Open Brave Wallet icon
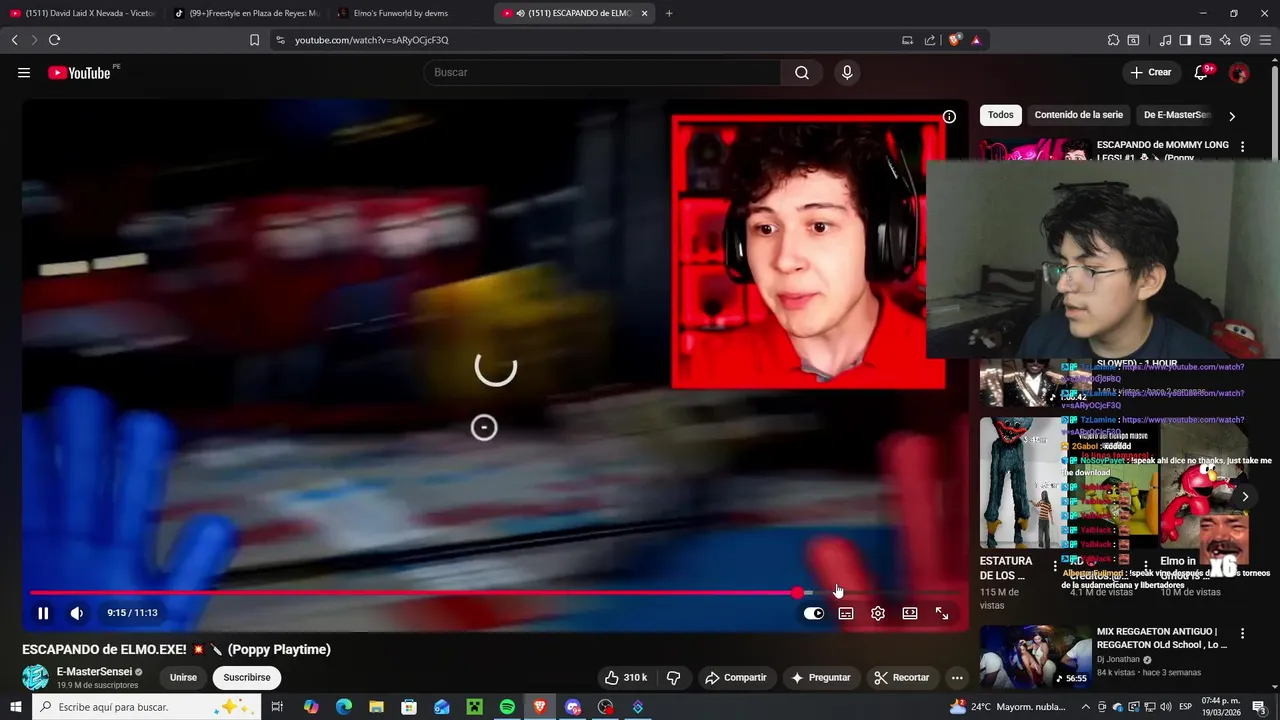 tap(1205, 40)
